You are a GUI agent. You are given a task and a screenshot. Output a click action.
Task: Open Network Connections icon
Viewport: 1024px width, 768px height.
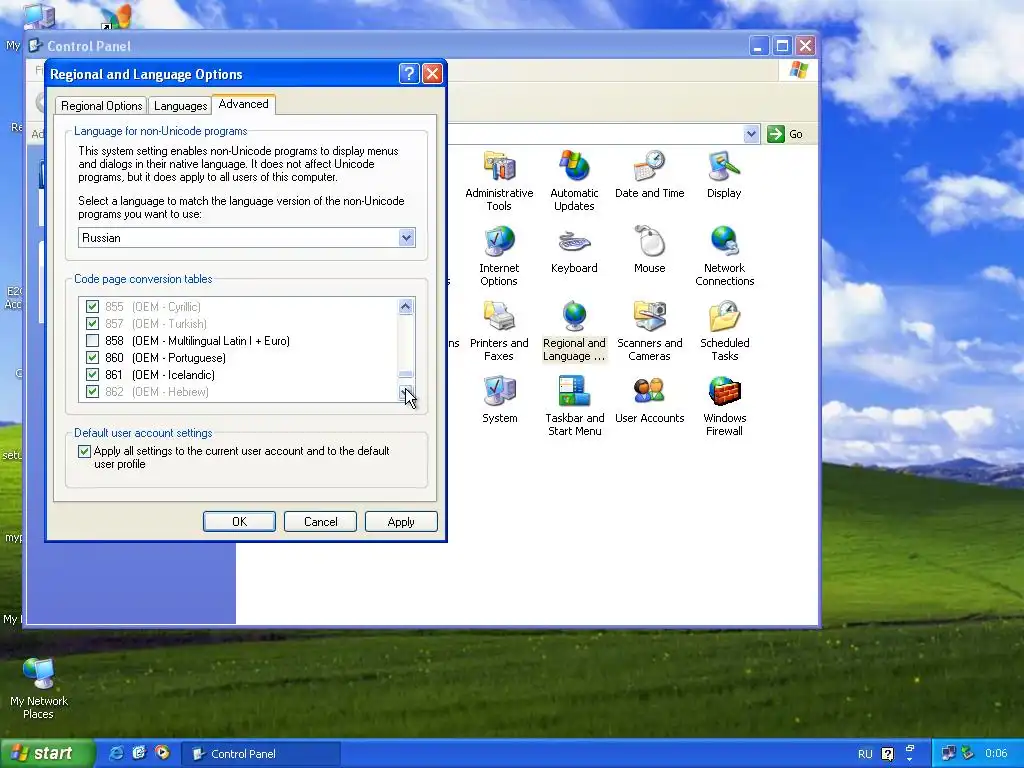[724, 241]
